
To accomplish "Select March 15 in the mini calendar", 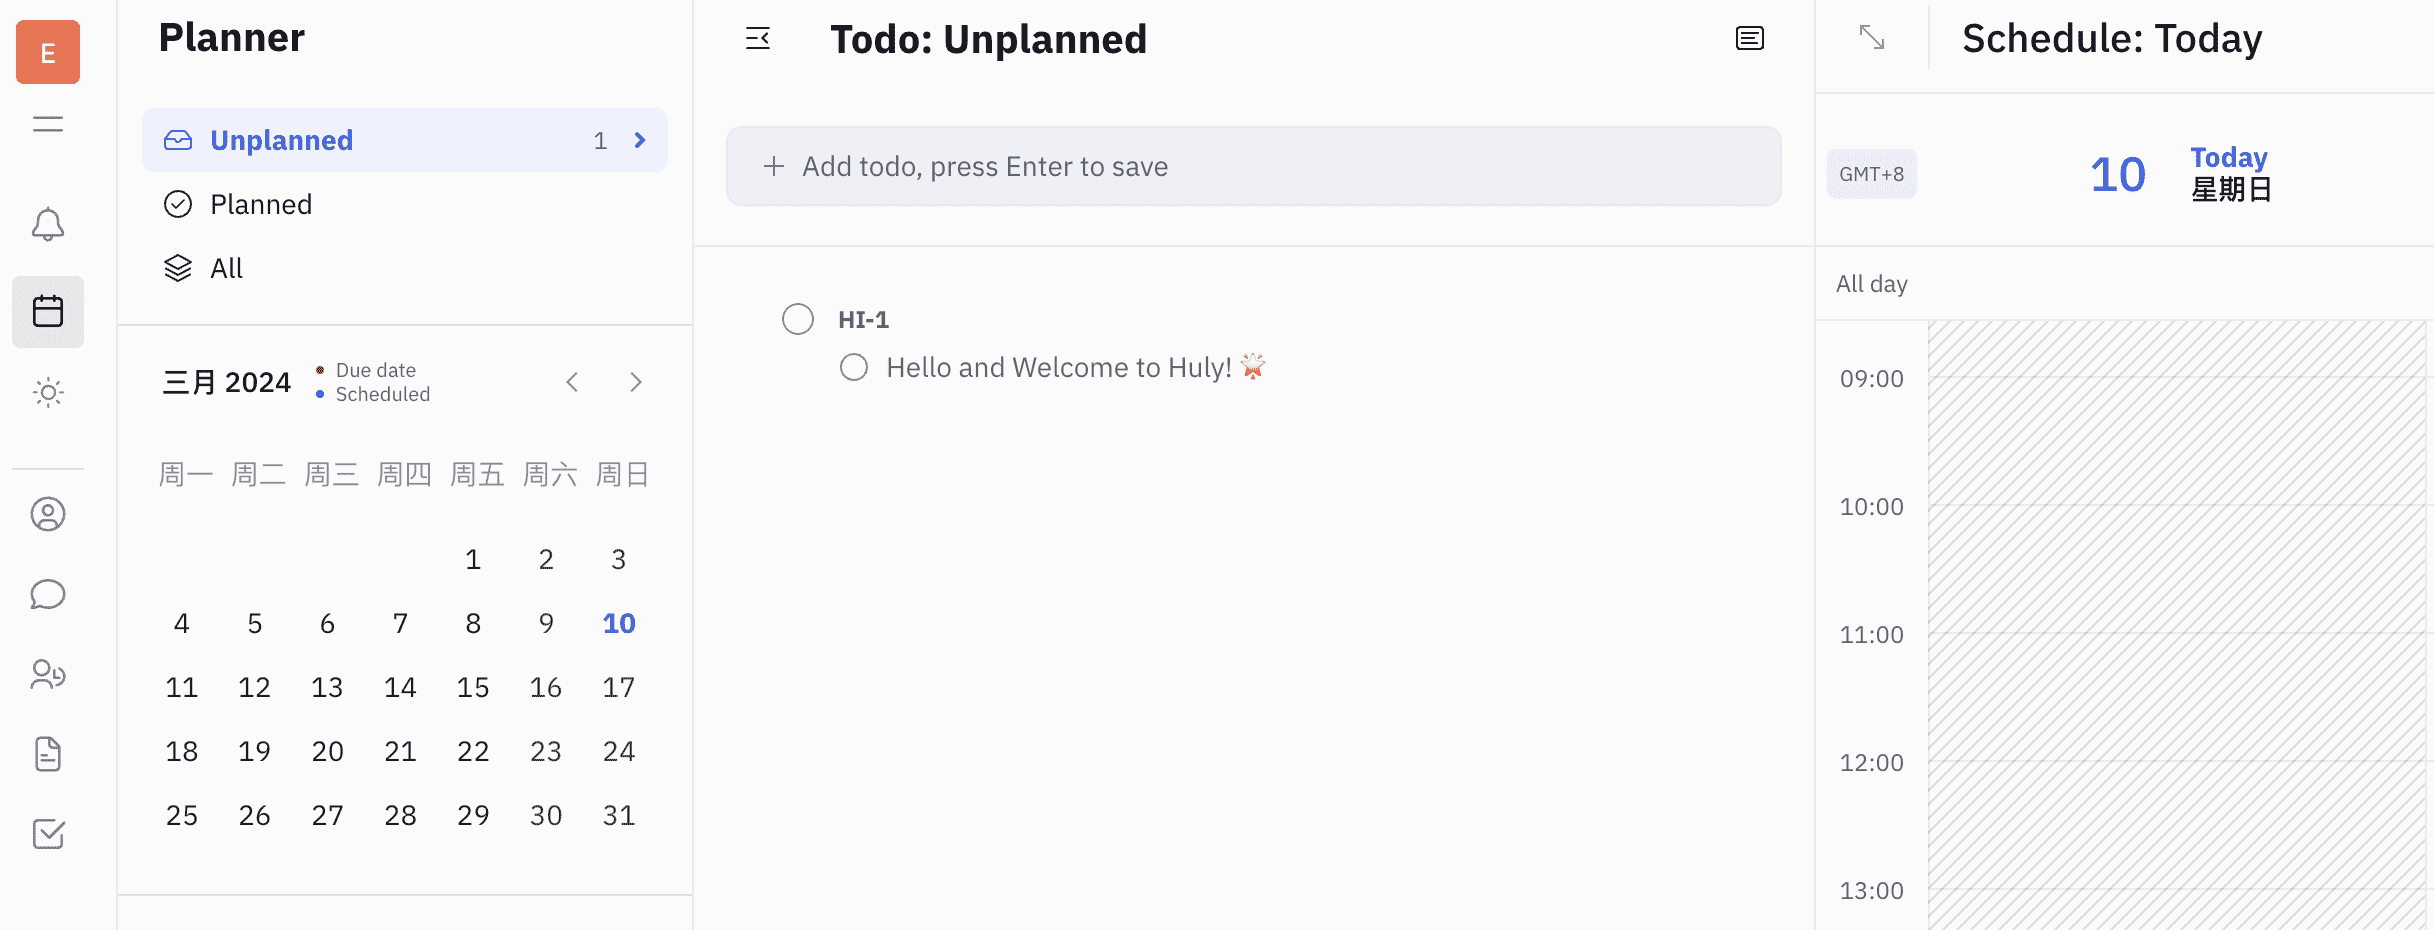I will 473,688.
